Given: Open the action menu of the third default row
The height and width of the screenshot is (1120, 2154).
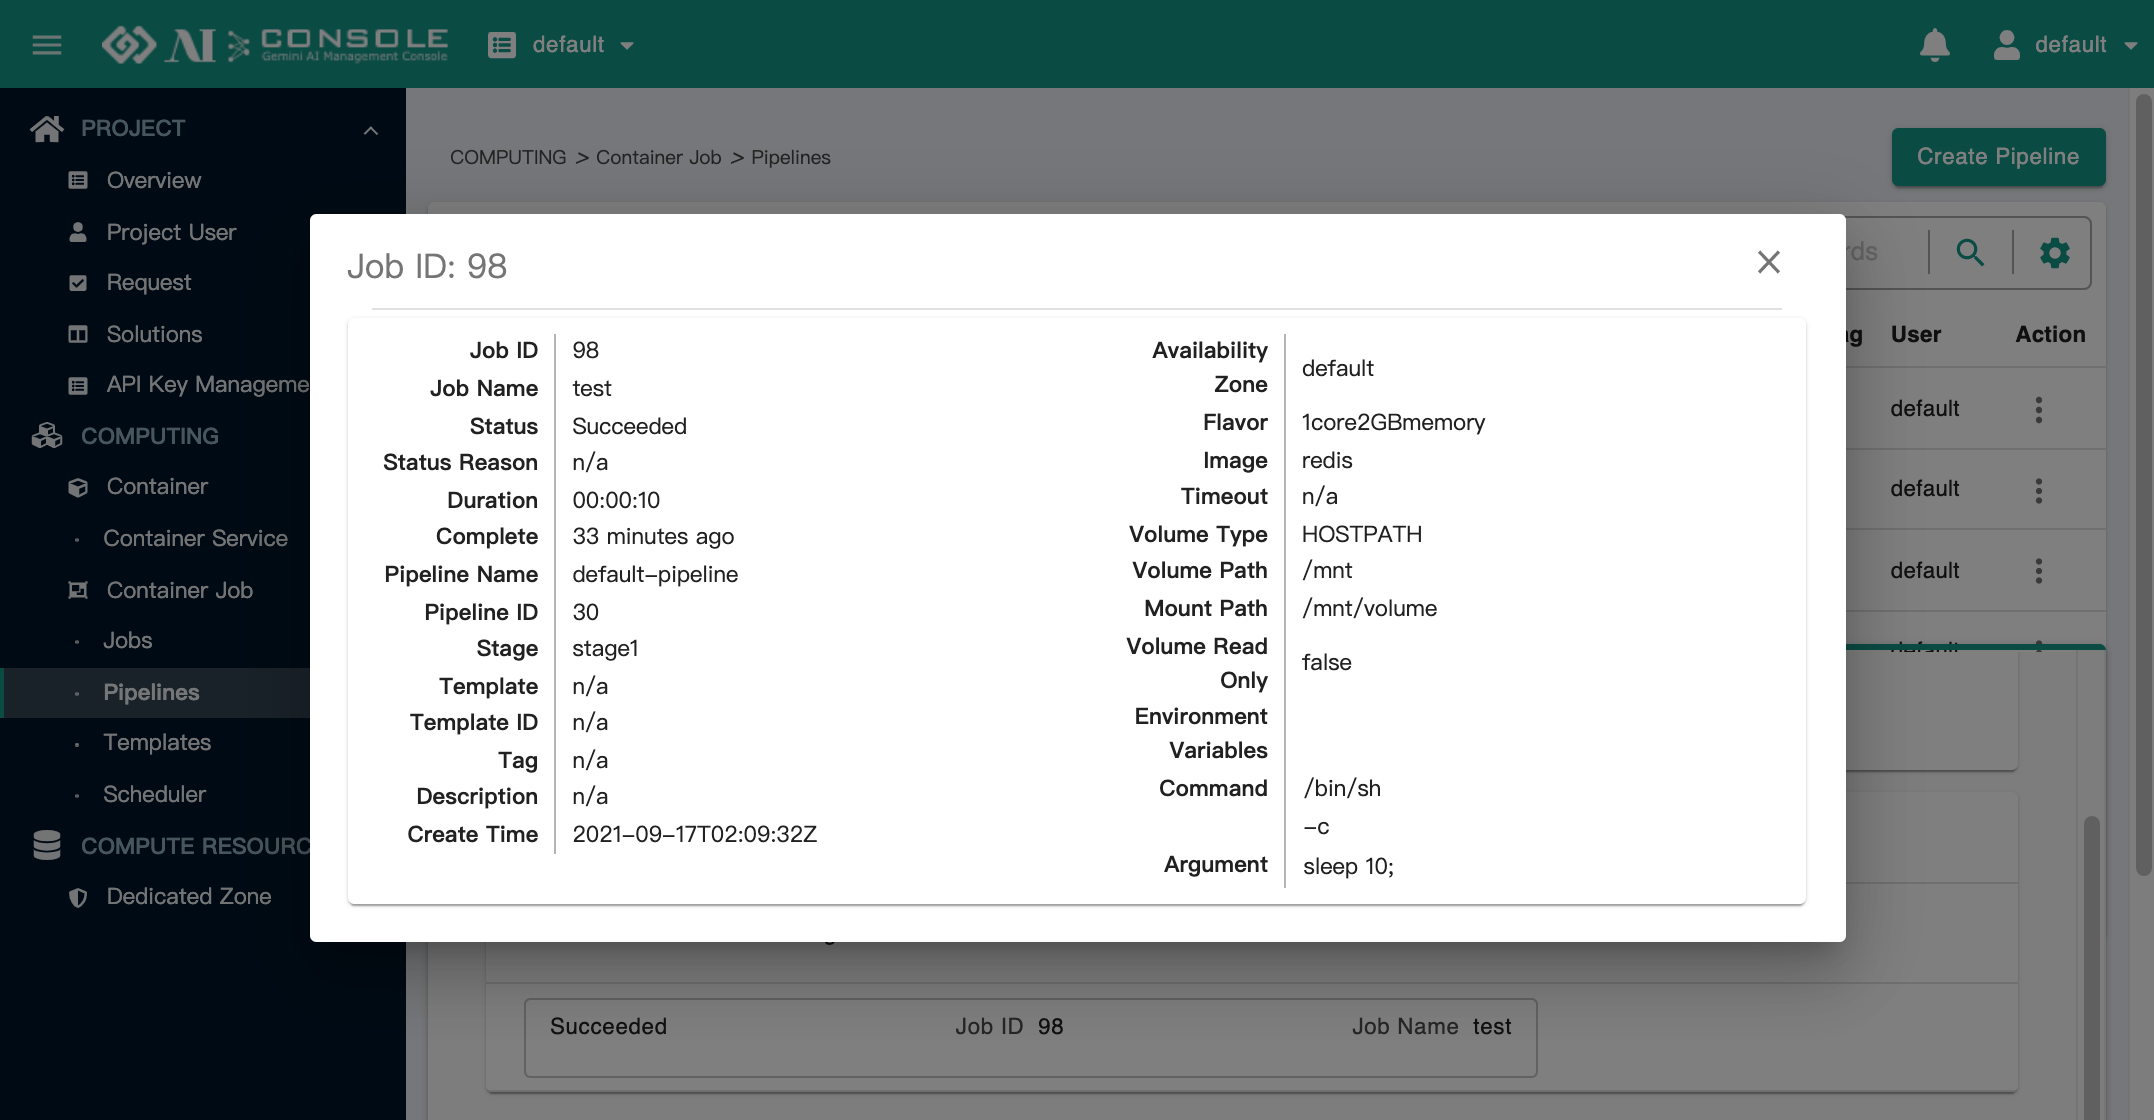Looking at the screenshot, I should click(2039, 571).
